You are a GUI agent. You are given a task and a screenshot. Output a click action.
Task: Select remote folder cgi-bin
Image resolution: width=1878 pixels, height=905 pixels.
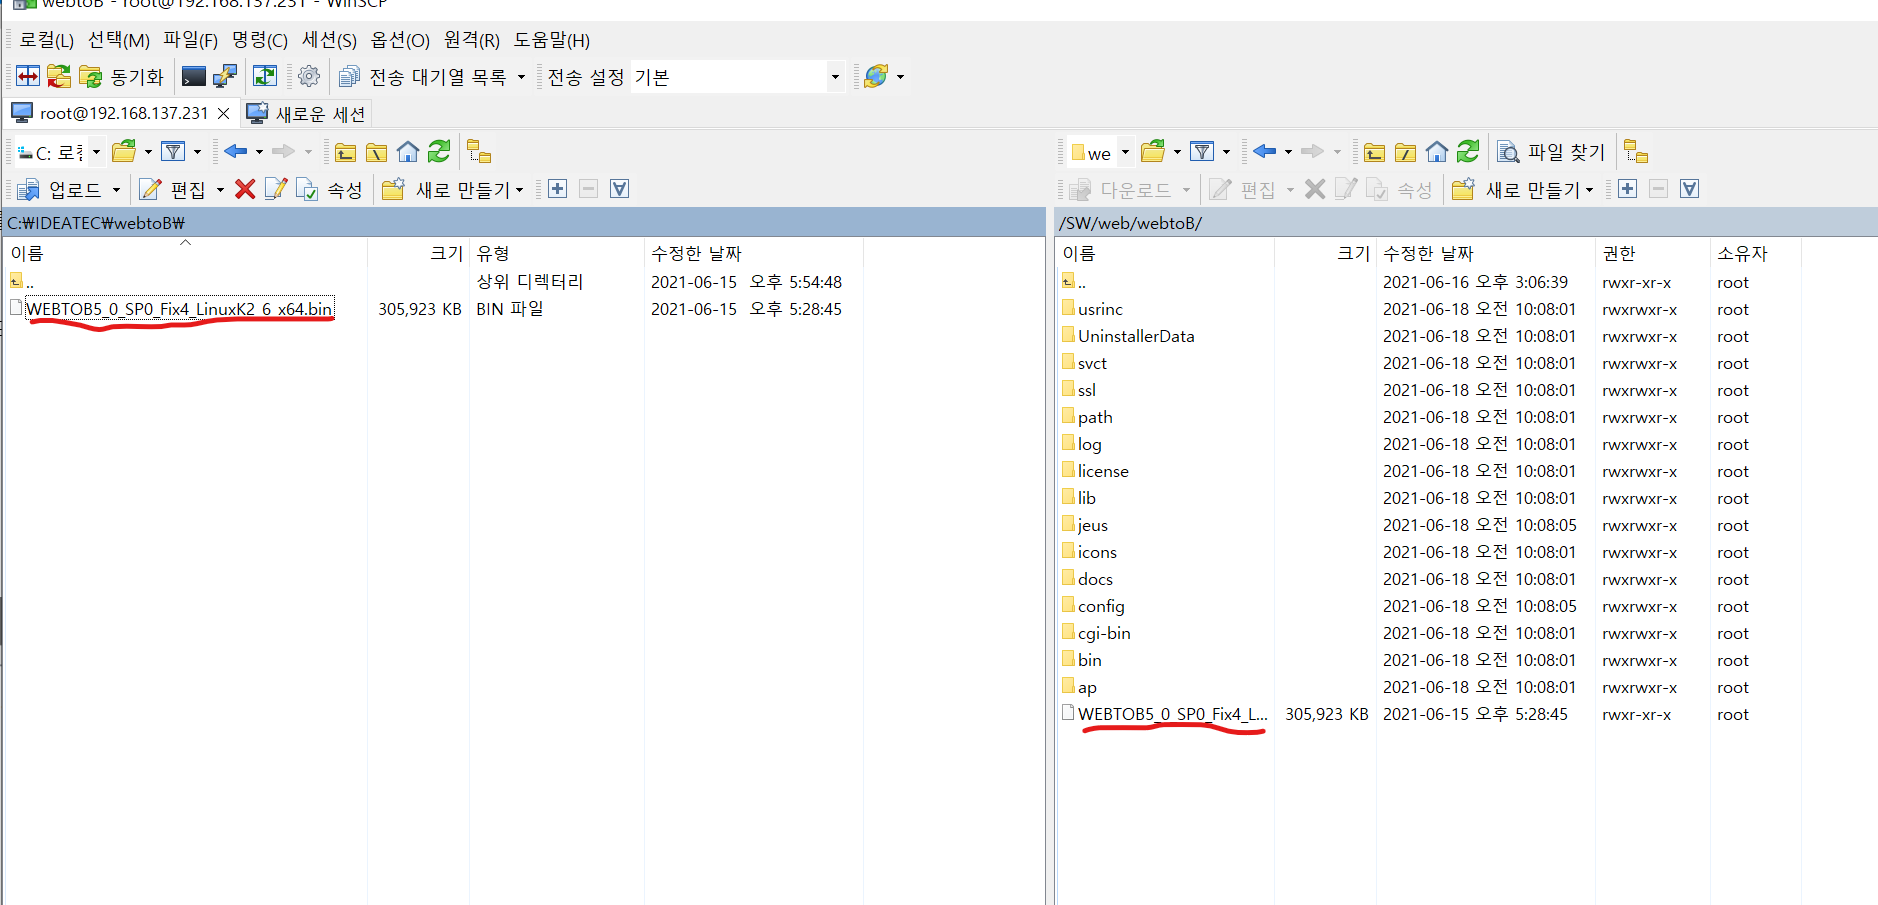(x=1104, y=633)
